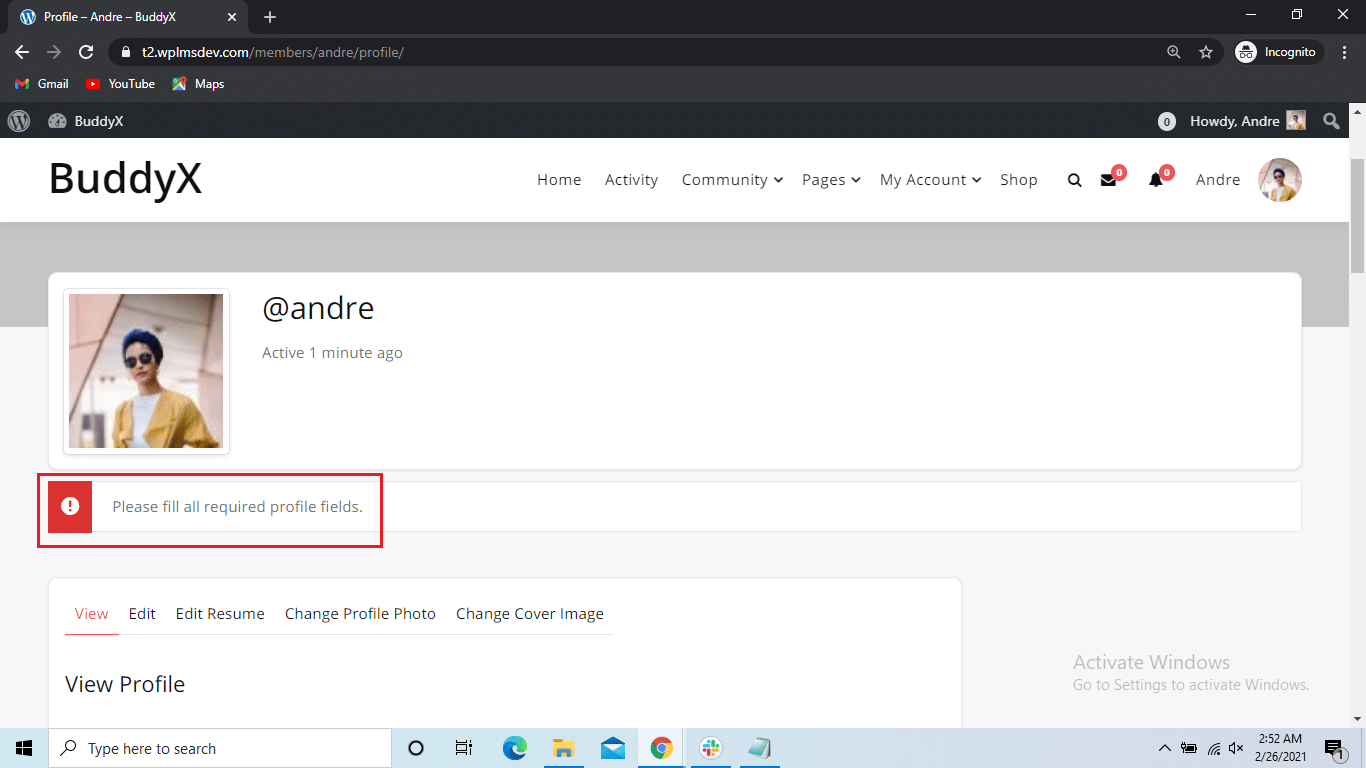1366x768 pixels.
Task: Launch Mail from the taskbar
Action: click(x=612, y=747)
